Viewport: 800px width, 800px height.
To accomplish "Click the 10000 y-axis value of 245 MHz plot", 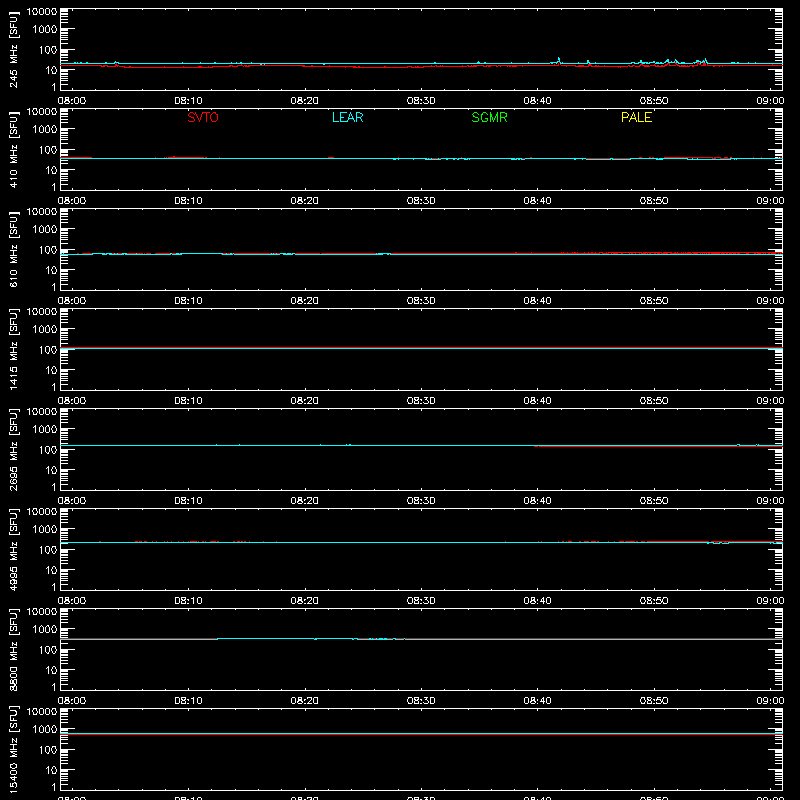I will click(42, 12).
